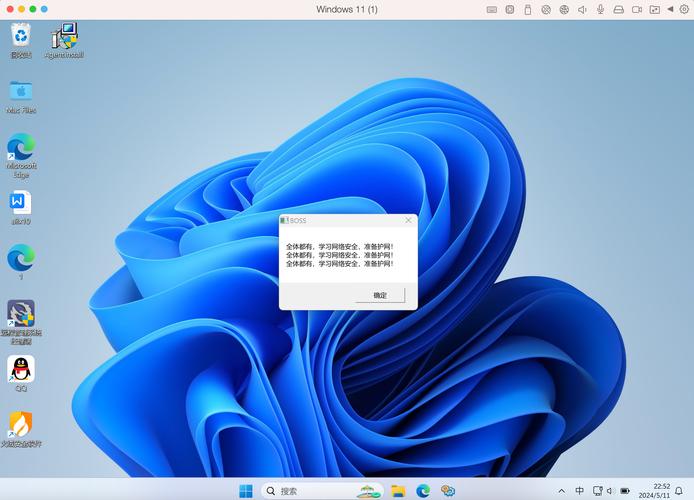Image resolution: width=694 pixels, height=500 pixels.
Task: Open Microsoft Edge from the taskbar
Action: tap(423, 491)
